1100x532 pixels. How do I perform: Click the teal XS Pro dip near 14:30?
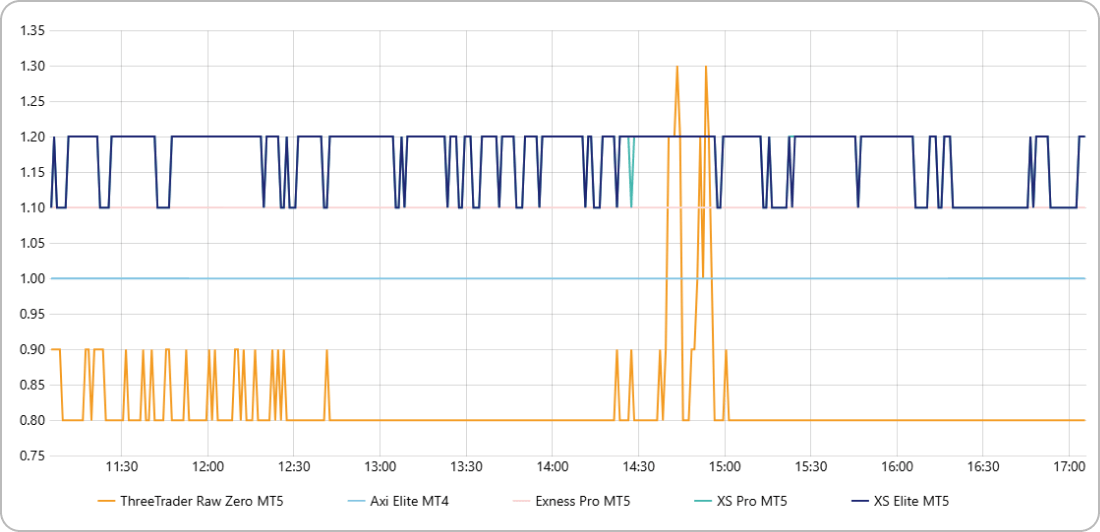pyautogui.click(x=631, y=206)
